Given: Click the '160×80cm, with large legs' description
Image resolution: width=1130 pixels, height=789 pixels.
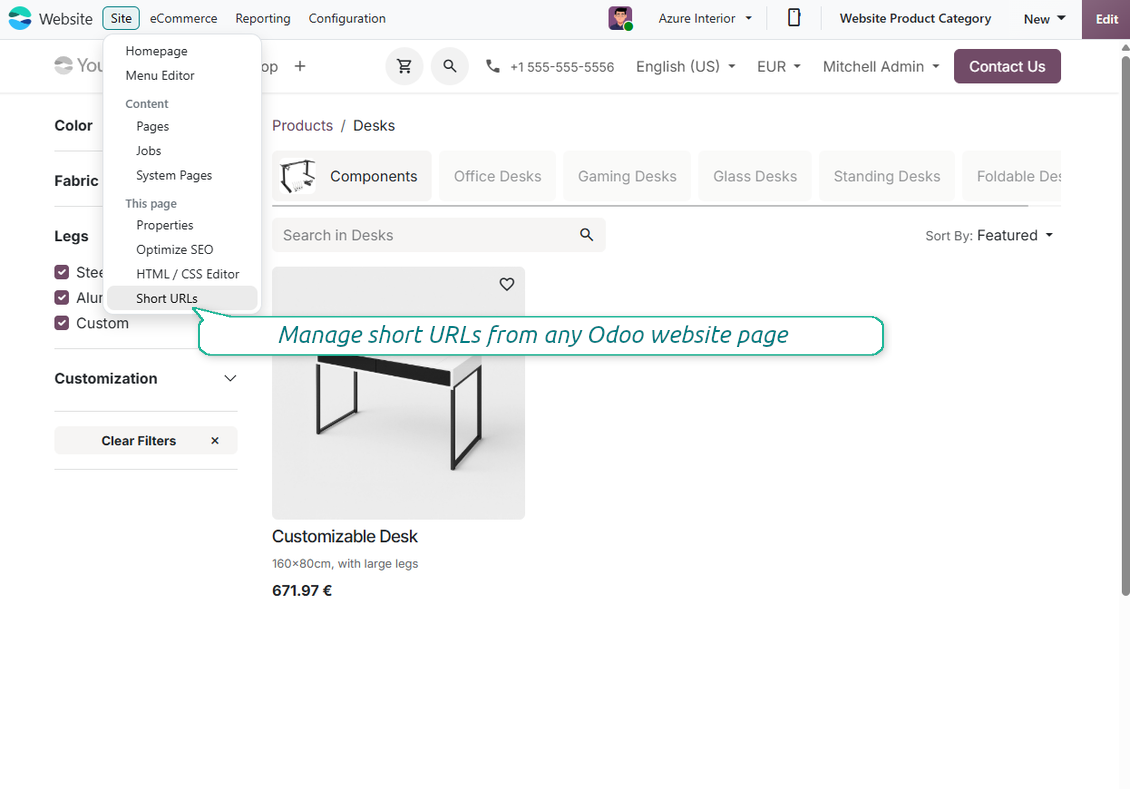Looking at the screenshot, I should coord(344,564).
